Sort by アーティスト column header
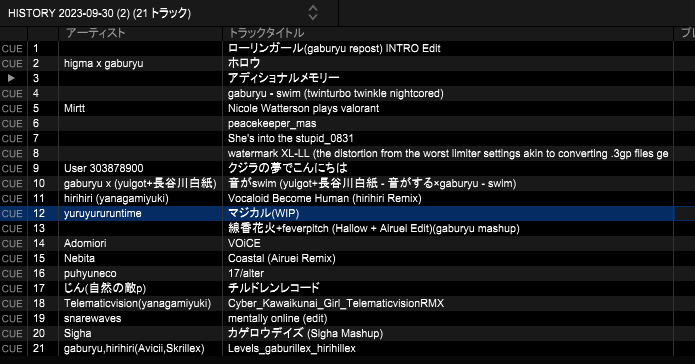The width and height of the screenshot is (695, 364). pos(95,33)
